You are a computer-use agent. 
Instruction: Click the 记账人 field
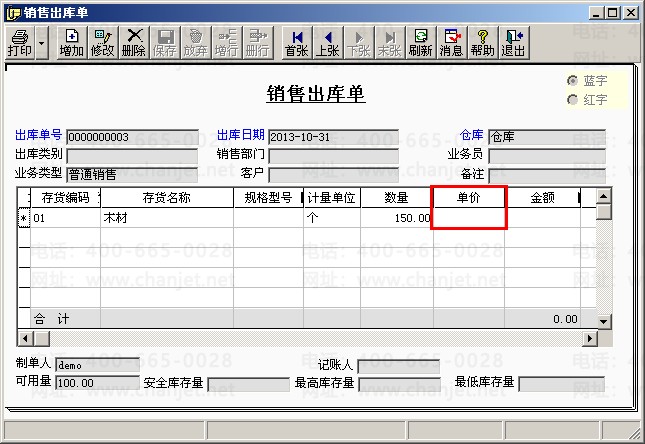399,366
